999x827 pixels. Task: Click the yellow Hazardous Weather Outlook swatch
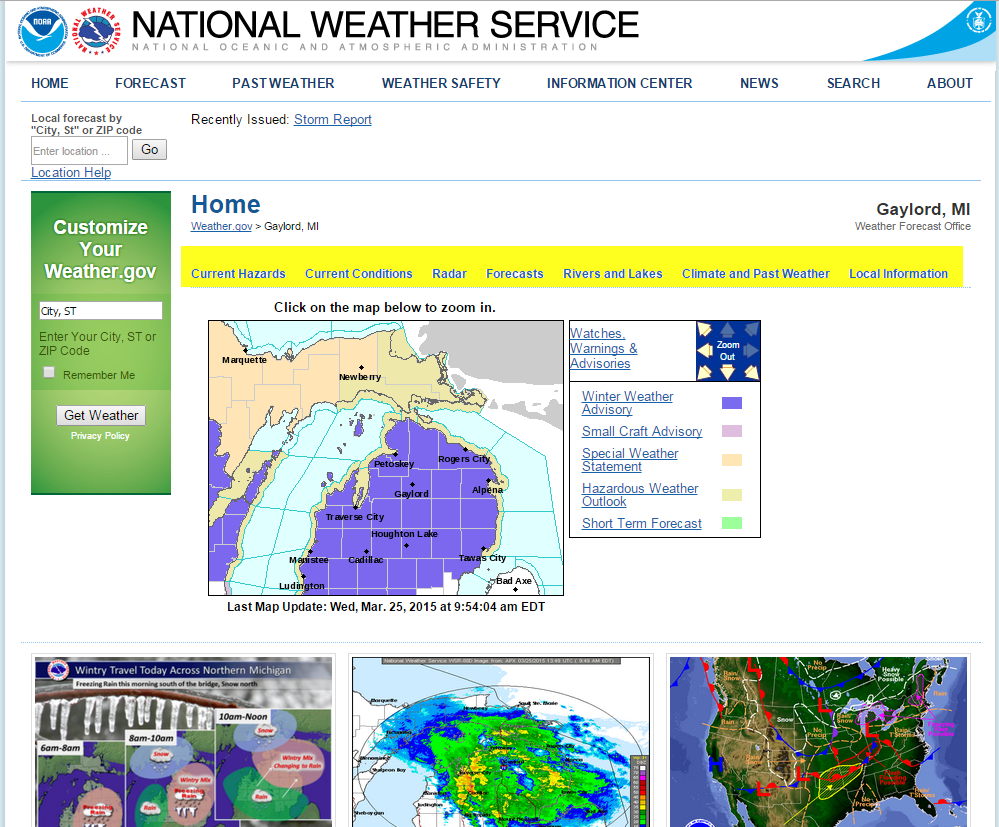[731, 494]
